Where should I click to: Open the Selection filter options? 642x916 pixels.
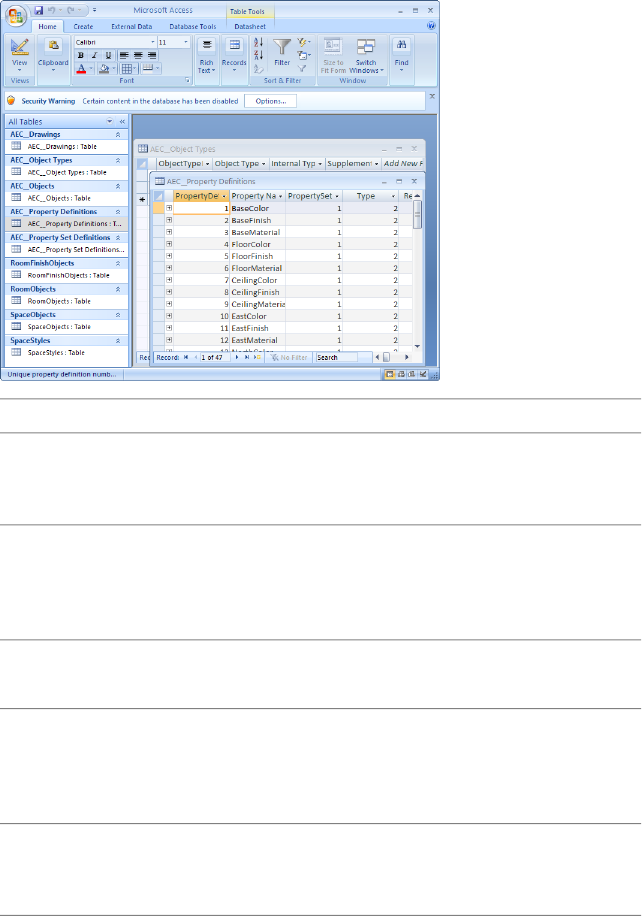pos(303,42)
